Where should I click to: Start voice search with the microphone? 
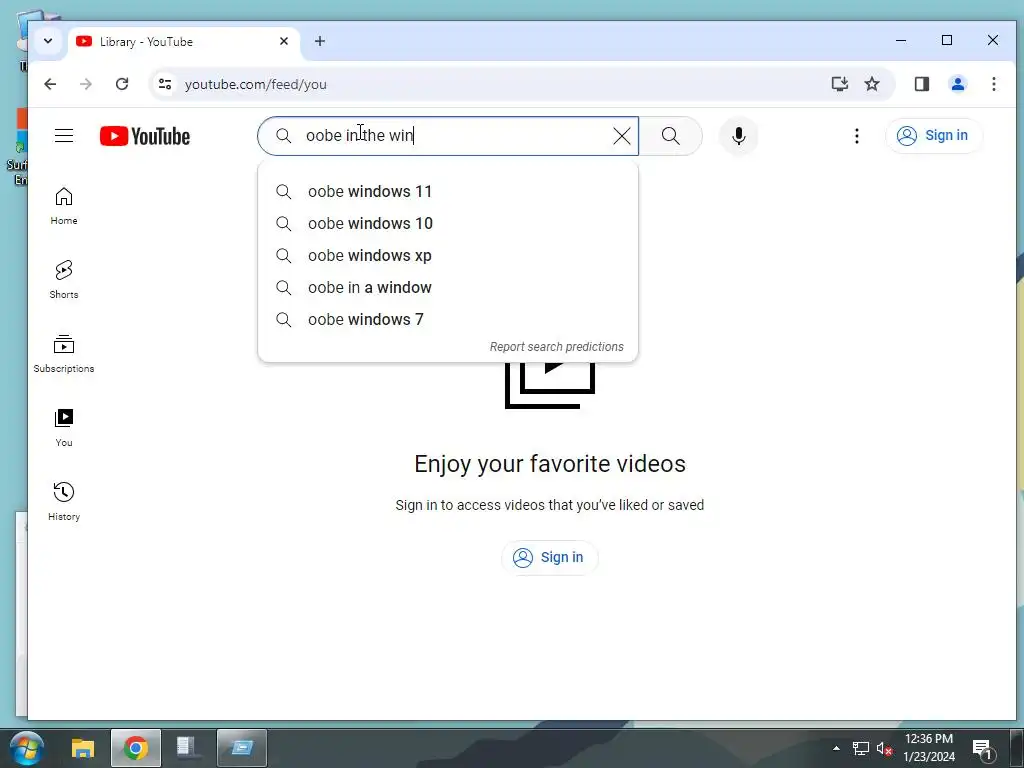click(739, 136)
